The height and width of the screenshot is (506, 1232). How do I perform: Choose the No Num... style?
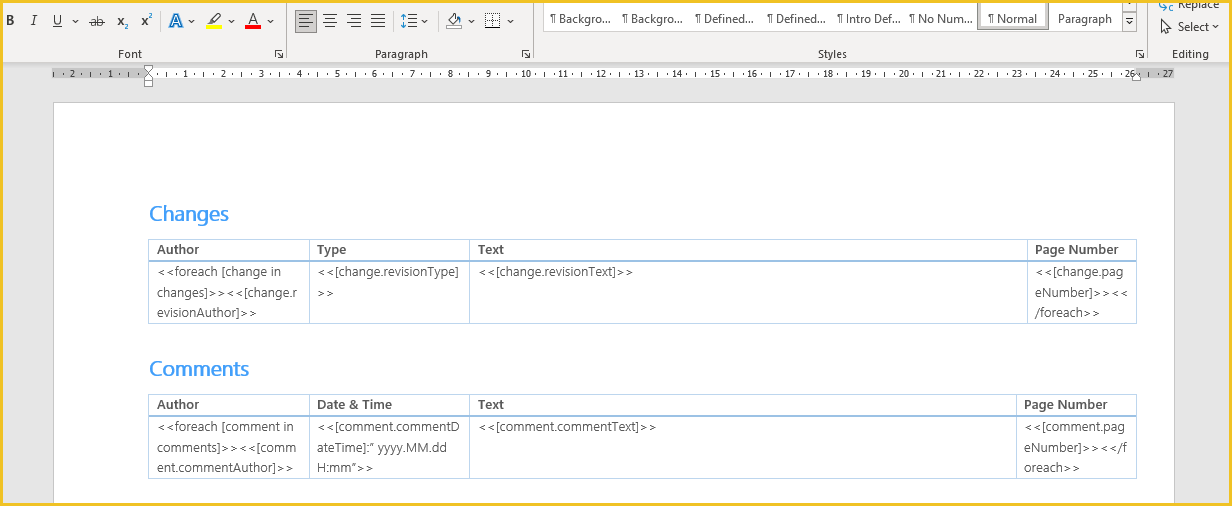[x=940, y=19]
